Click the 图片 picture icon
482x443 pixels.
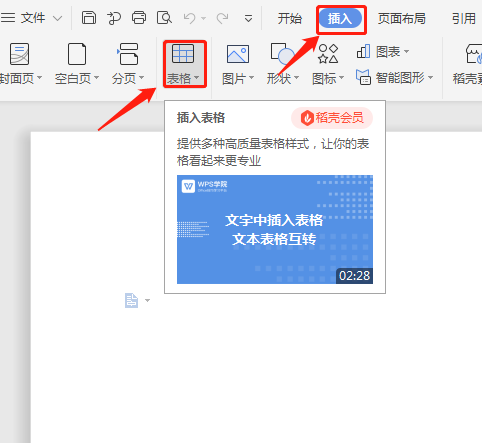[x=238, y=54]
